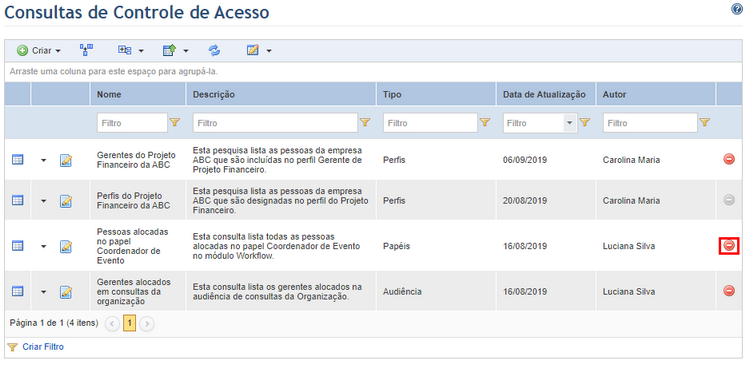This screenshot has width=750, height=365.
Task: Open table view of Pessoas alocadas no papel
Action: [x=17, y=246]
